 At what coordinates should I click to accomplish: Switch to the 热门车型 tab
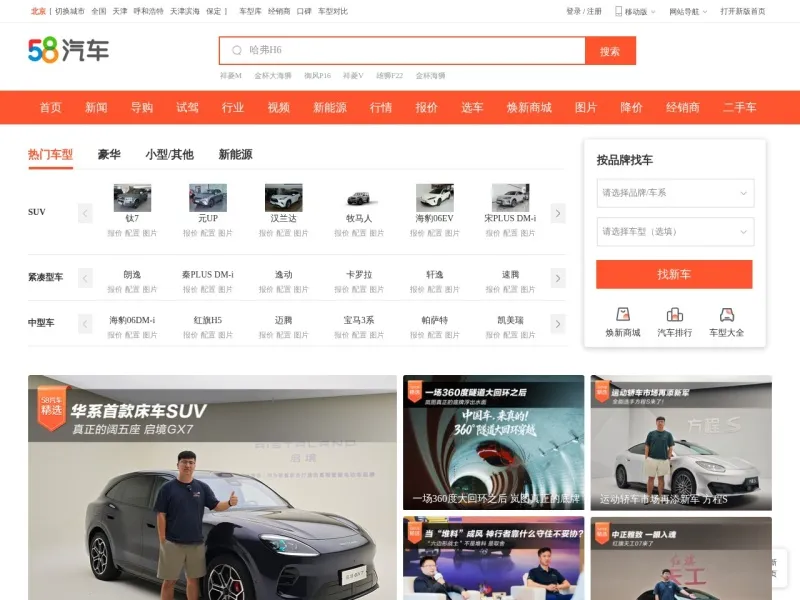[x=51, y=155]
